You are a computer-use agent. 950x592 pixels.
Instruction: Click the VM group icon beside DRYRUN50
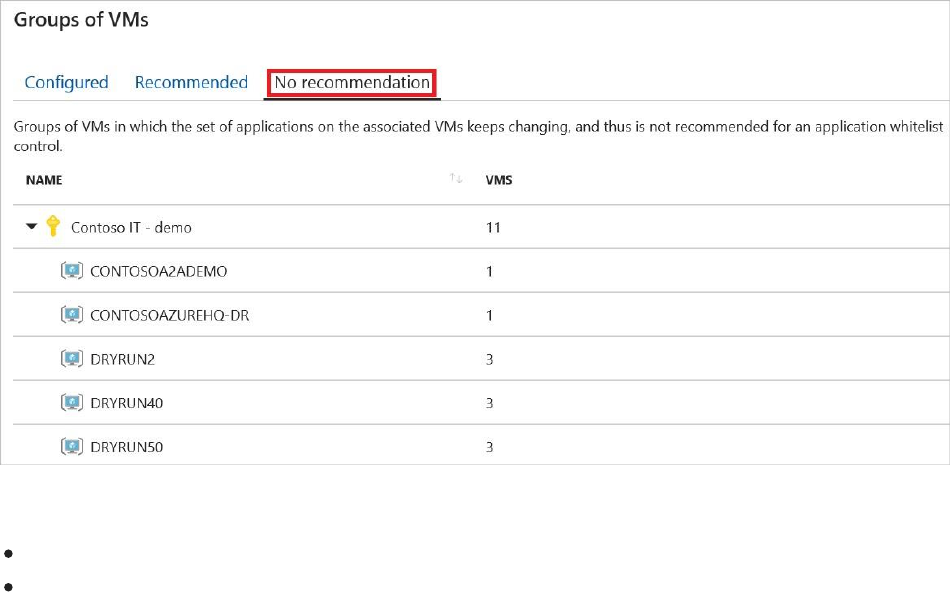(71, 446)
